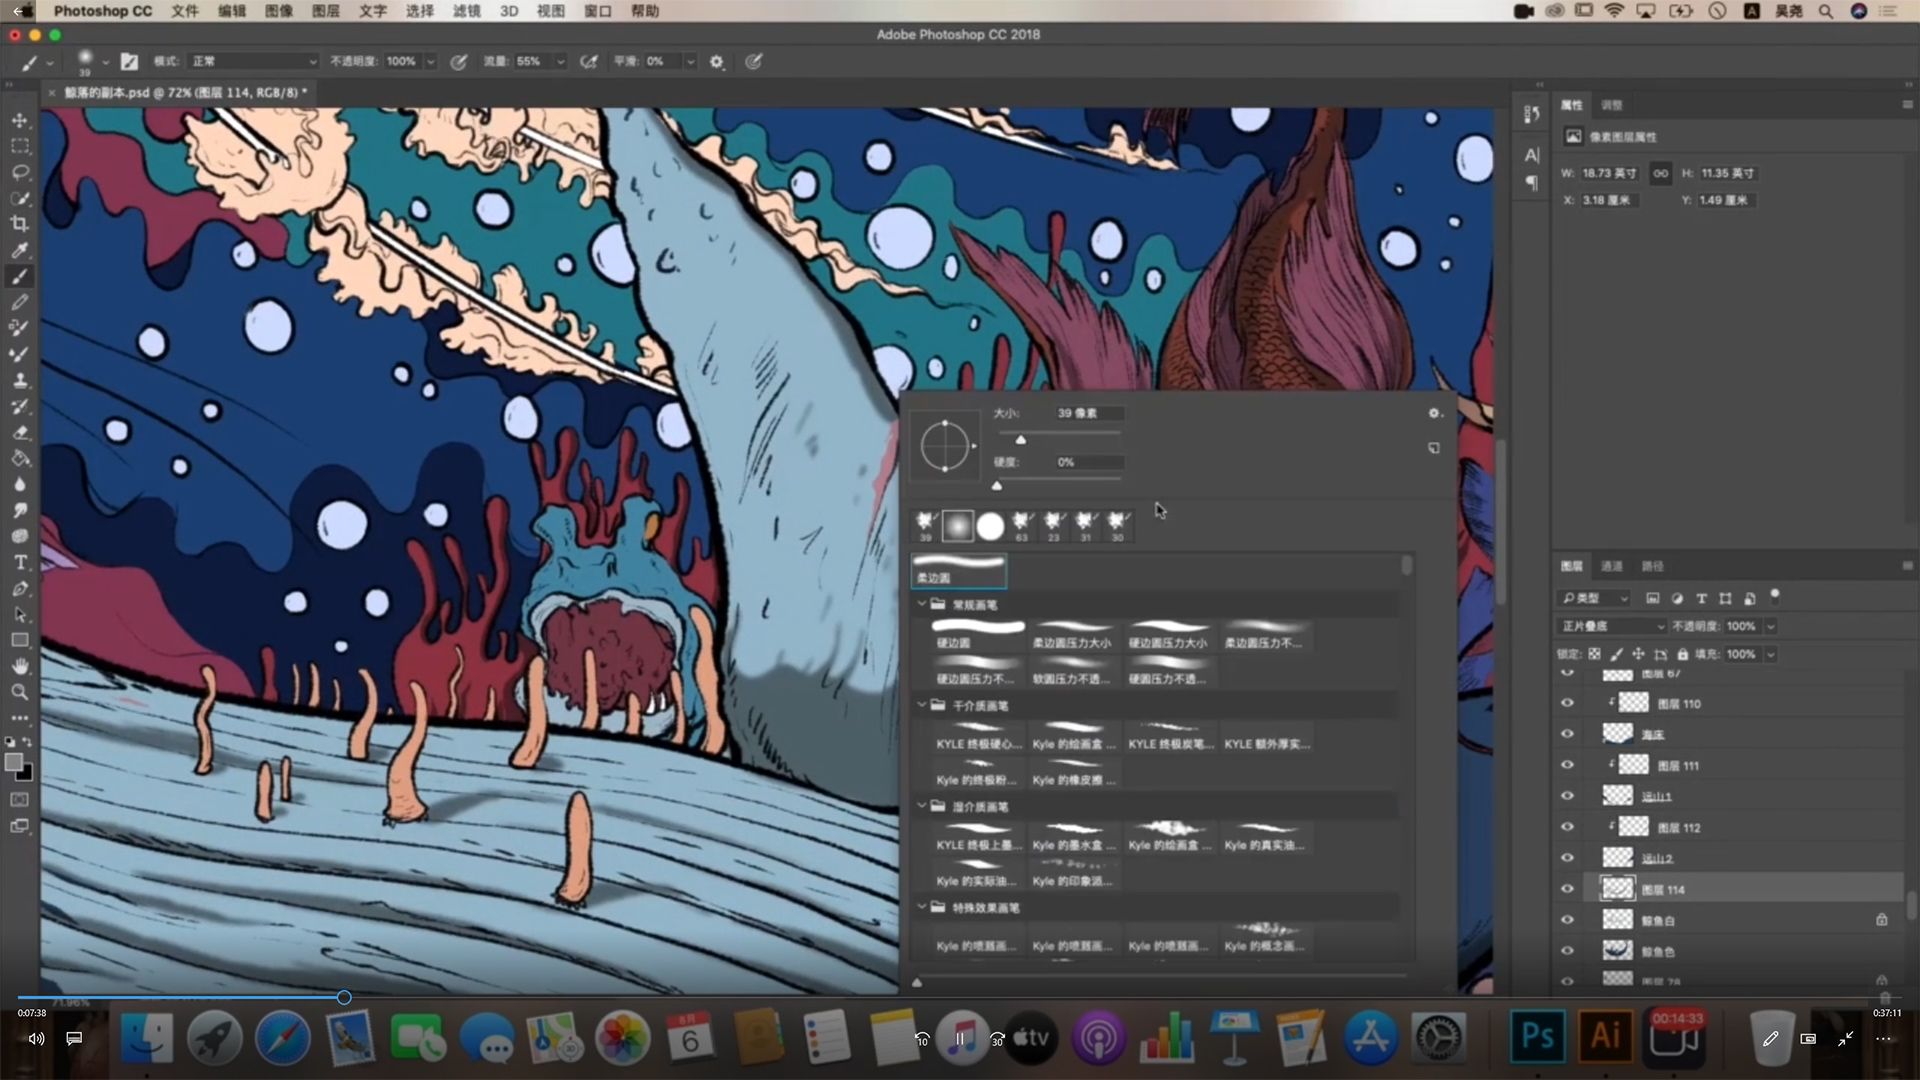
Task: Filter layers by type layers (T icon)
Action: pos(1701,598)
